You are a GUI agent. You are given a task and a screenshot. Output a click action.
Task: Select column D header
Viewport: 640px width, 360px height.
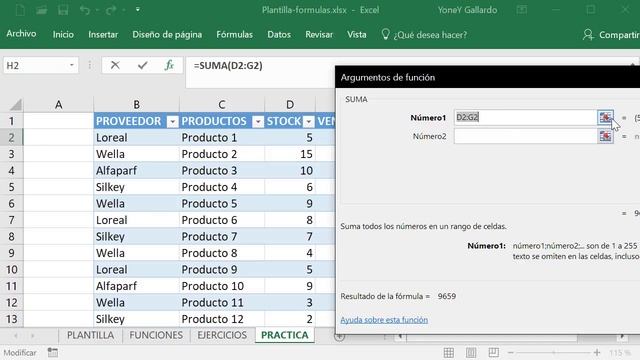[290, 104]
